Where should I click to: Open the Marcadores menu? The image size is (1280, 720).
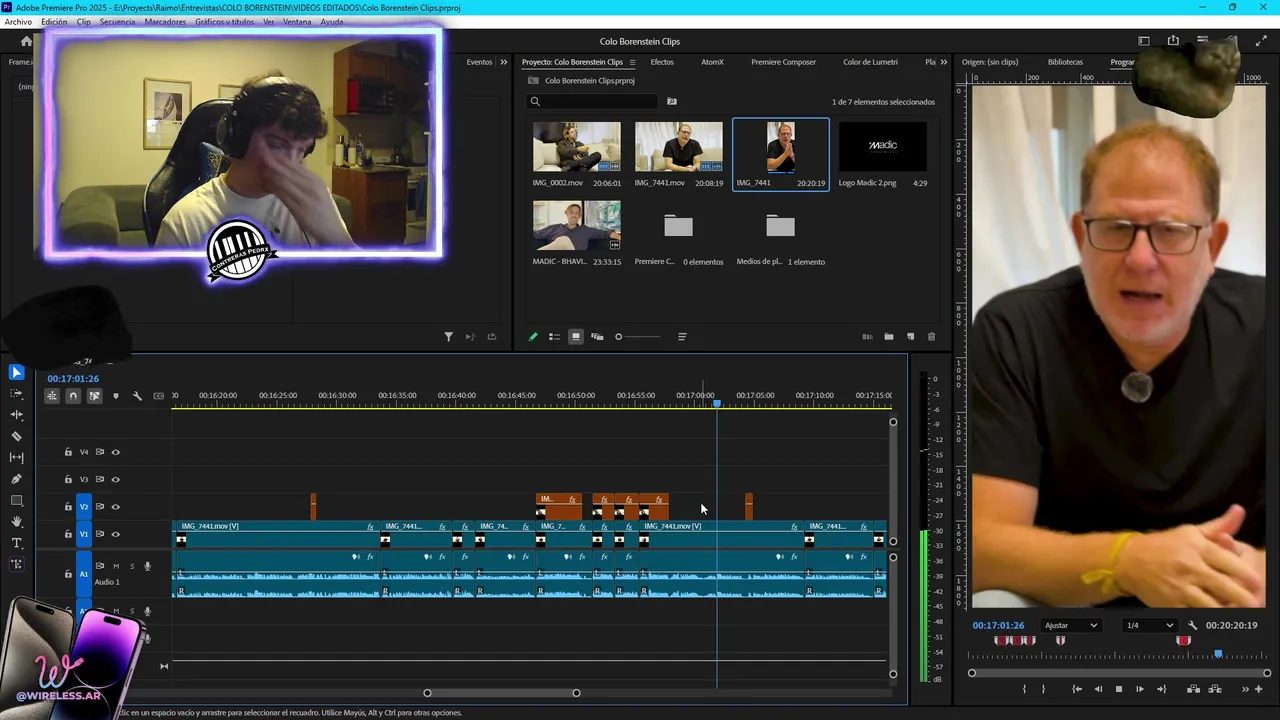click(164, 21)
